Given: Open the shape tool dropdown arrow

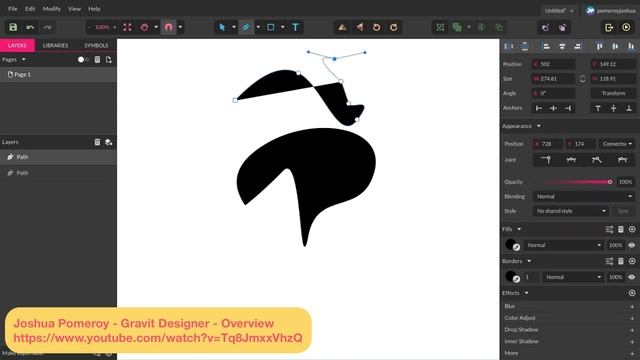Looking at the screenshot, I should 282,27.
